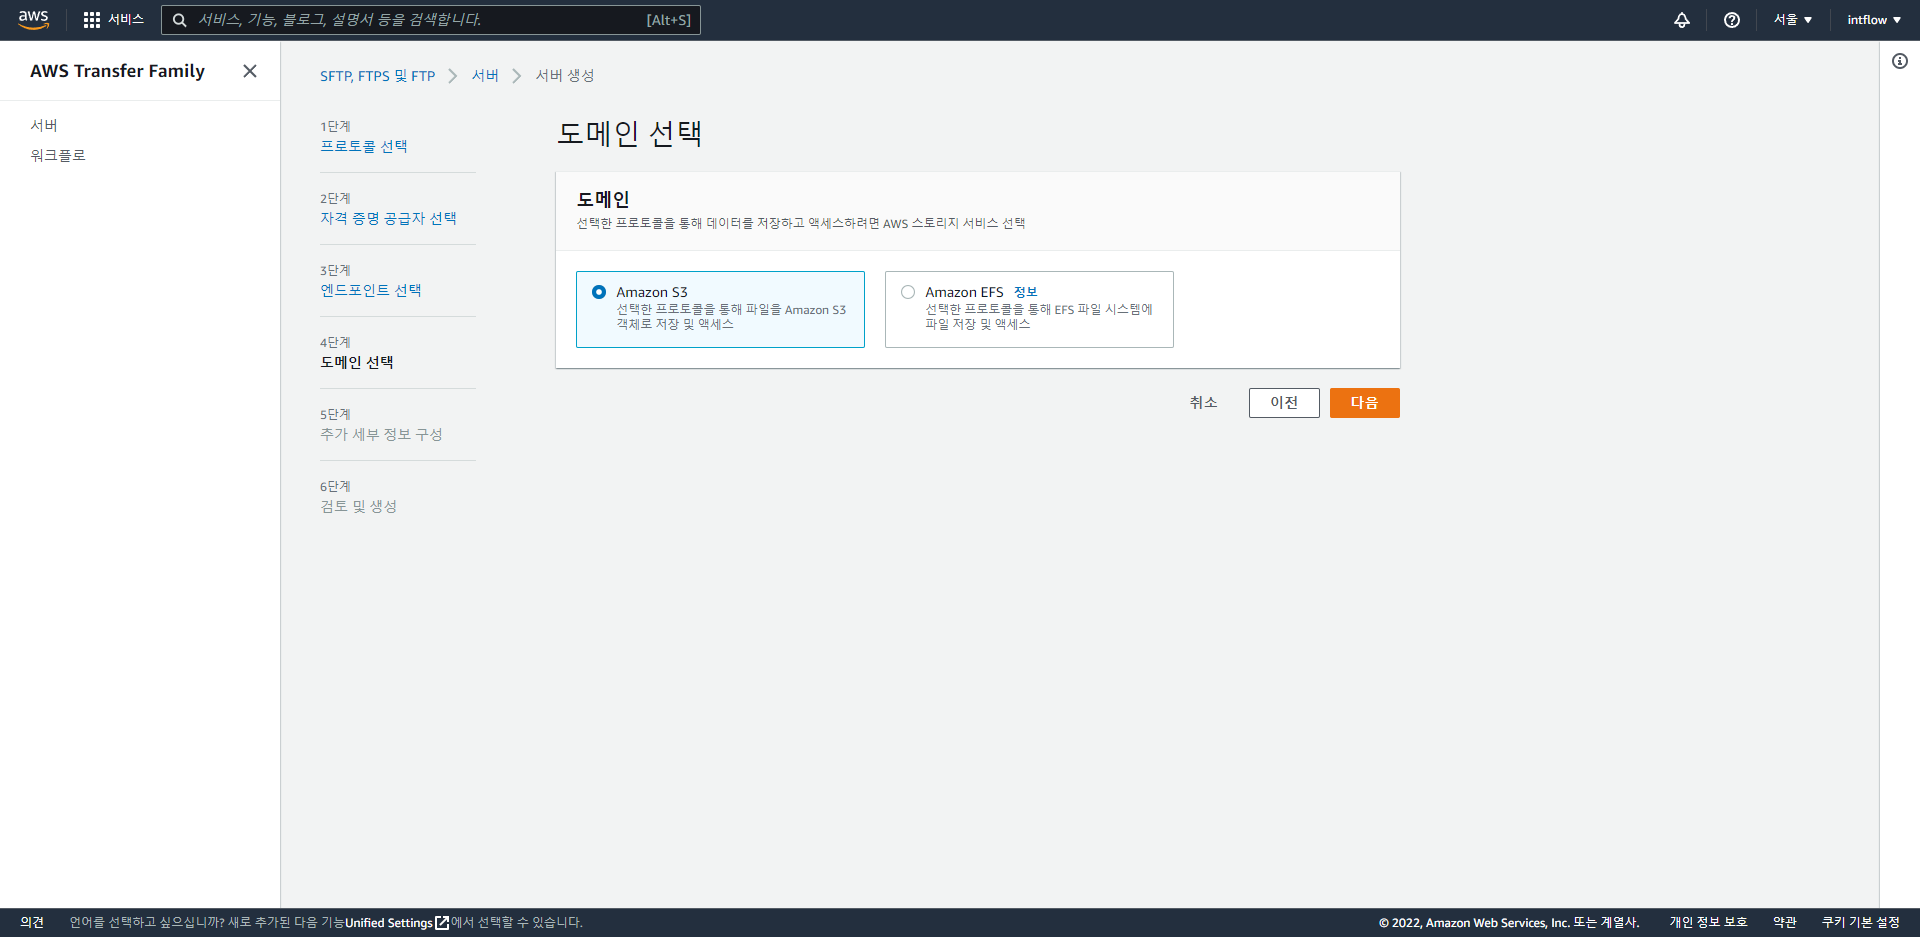Image resolution: width=1920 pixels, height=937 pixels.
Task: Open the 정보 link next to Amazon EFS
Action: click(x=1026, y=292)
